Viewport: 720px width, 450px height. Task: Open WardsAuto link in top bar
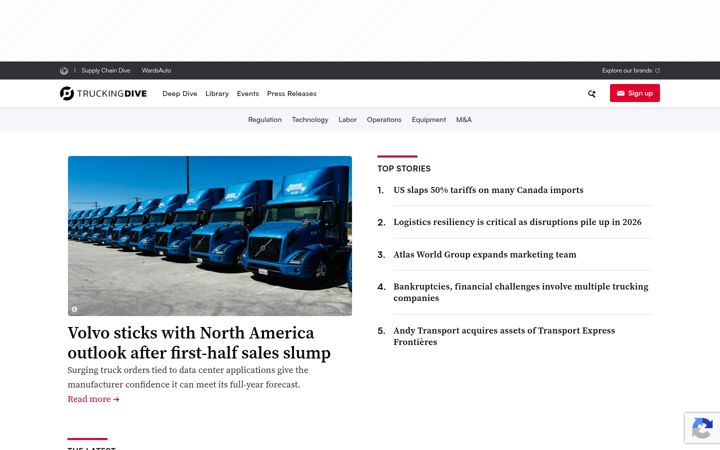point(156,71)
